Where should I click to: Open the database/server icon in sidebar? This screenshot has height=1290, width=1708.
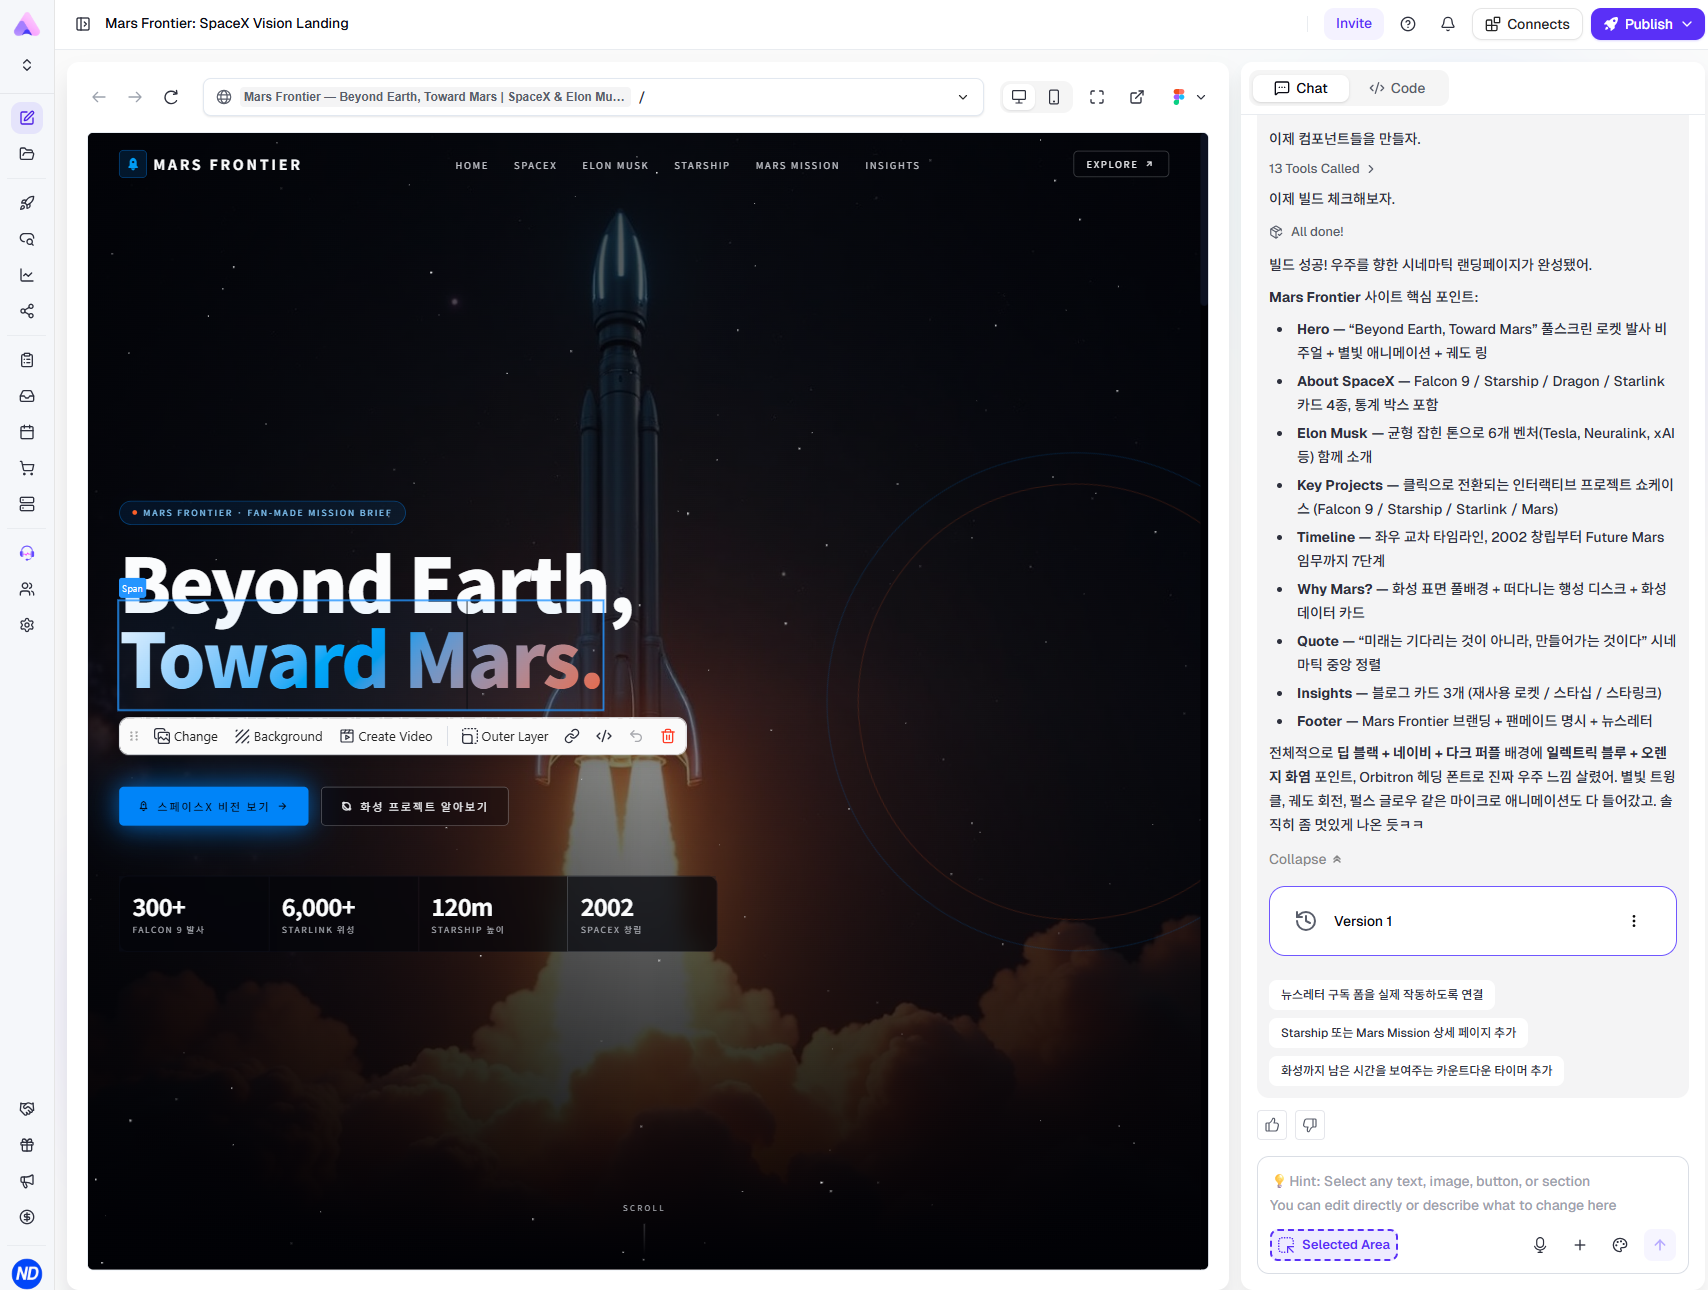coord(27,504)
